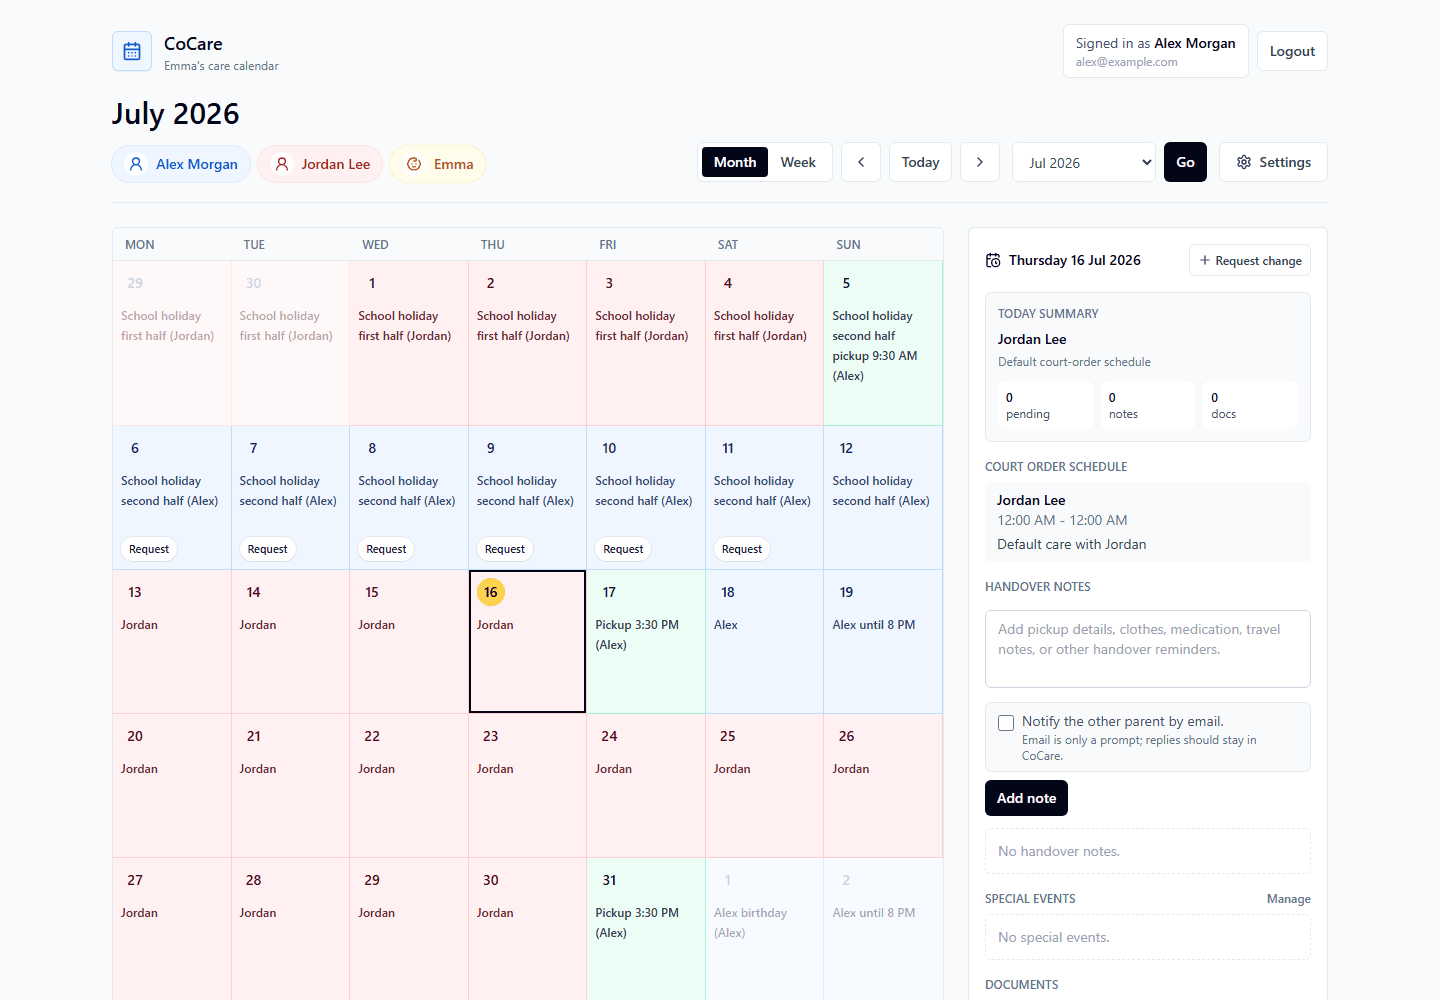Click the child face icon on Emma chip
Screen dimensions: 1440x1000
414,164
